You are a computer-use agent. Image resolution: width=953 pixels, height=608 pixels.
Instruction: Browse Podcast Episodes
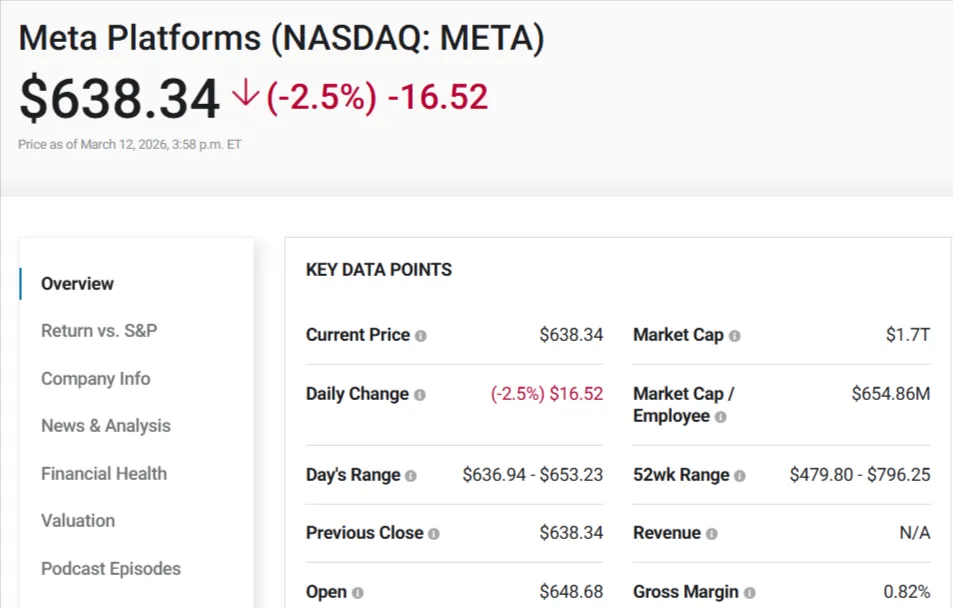coord(110,568)
